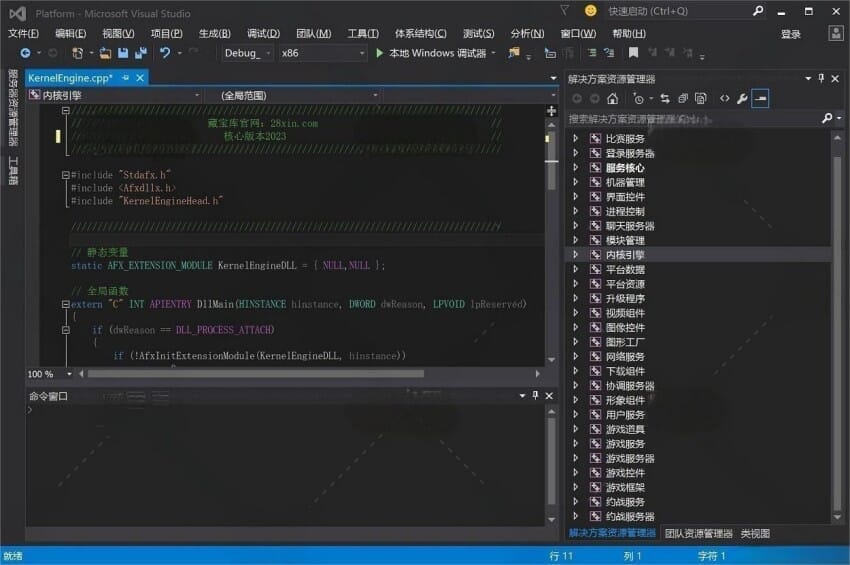Open the Debug configuration dropdown
The width and height of the screenshot is (850, 565).
247,53
